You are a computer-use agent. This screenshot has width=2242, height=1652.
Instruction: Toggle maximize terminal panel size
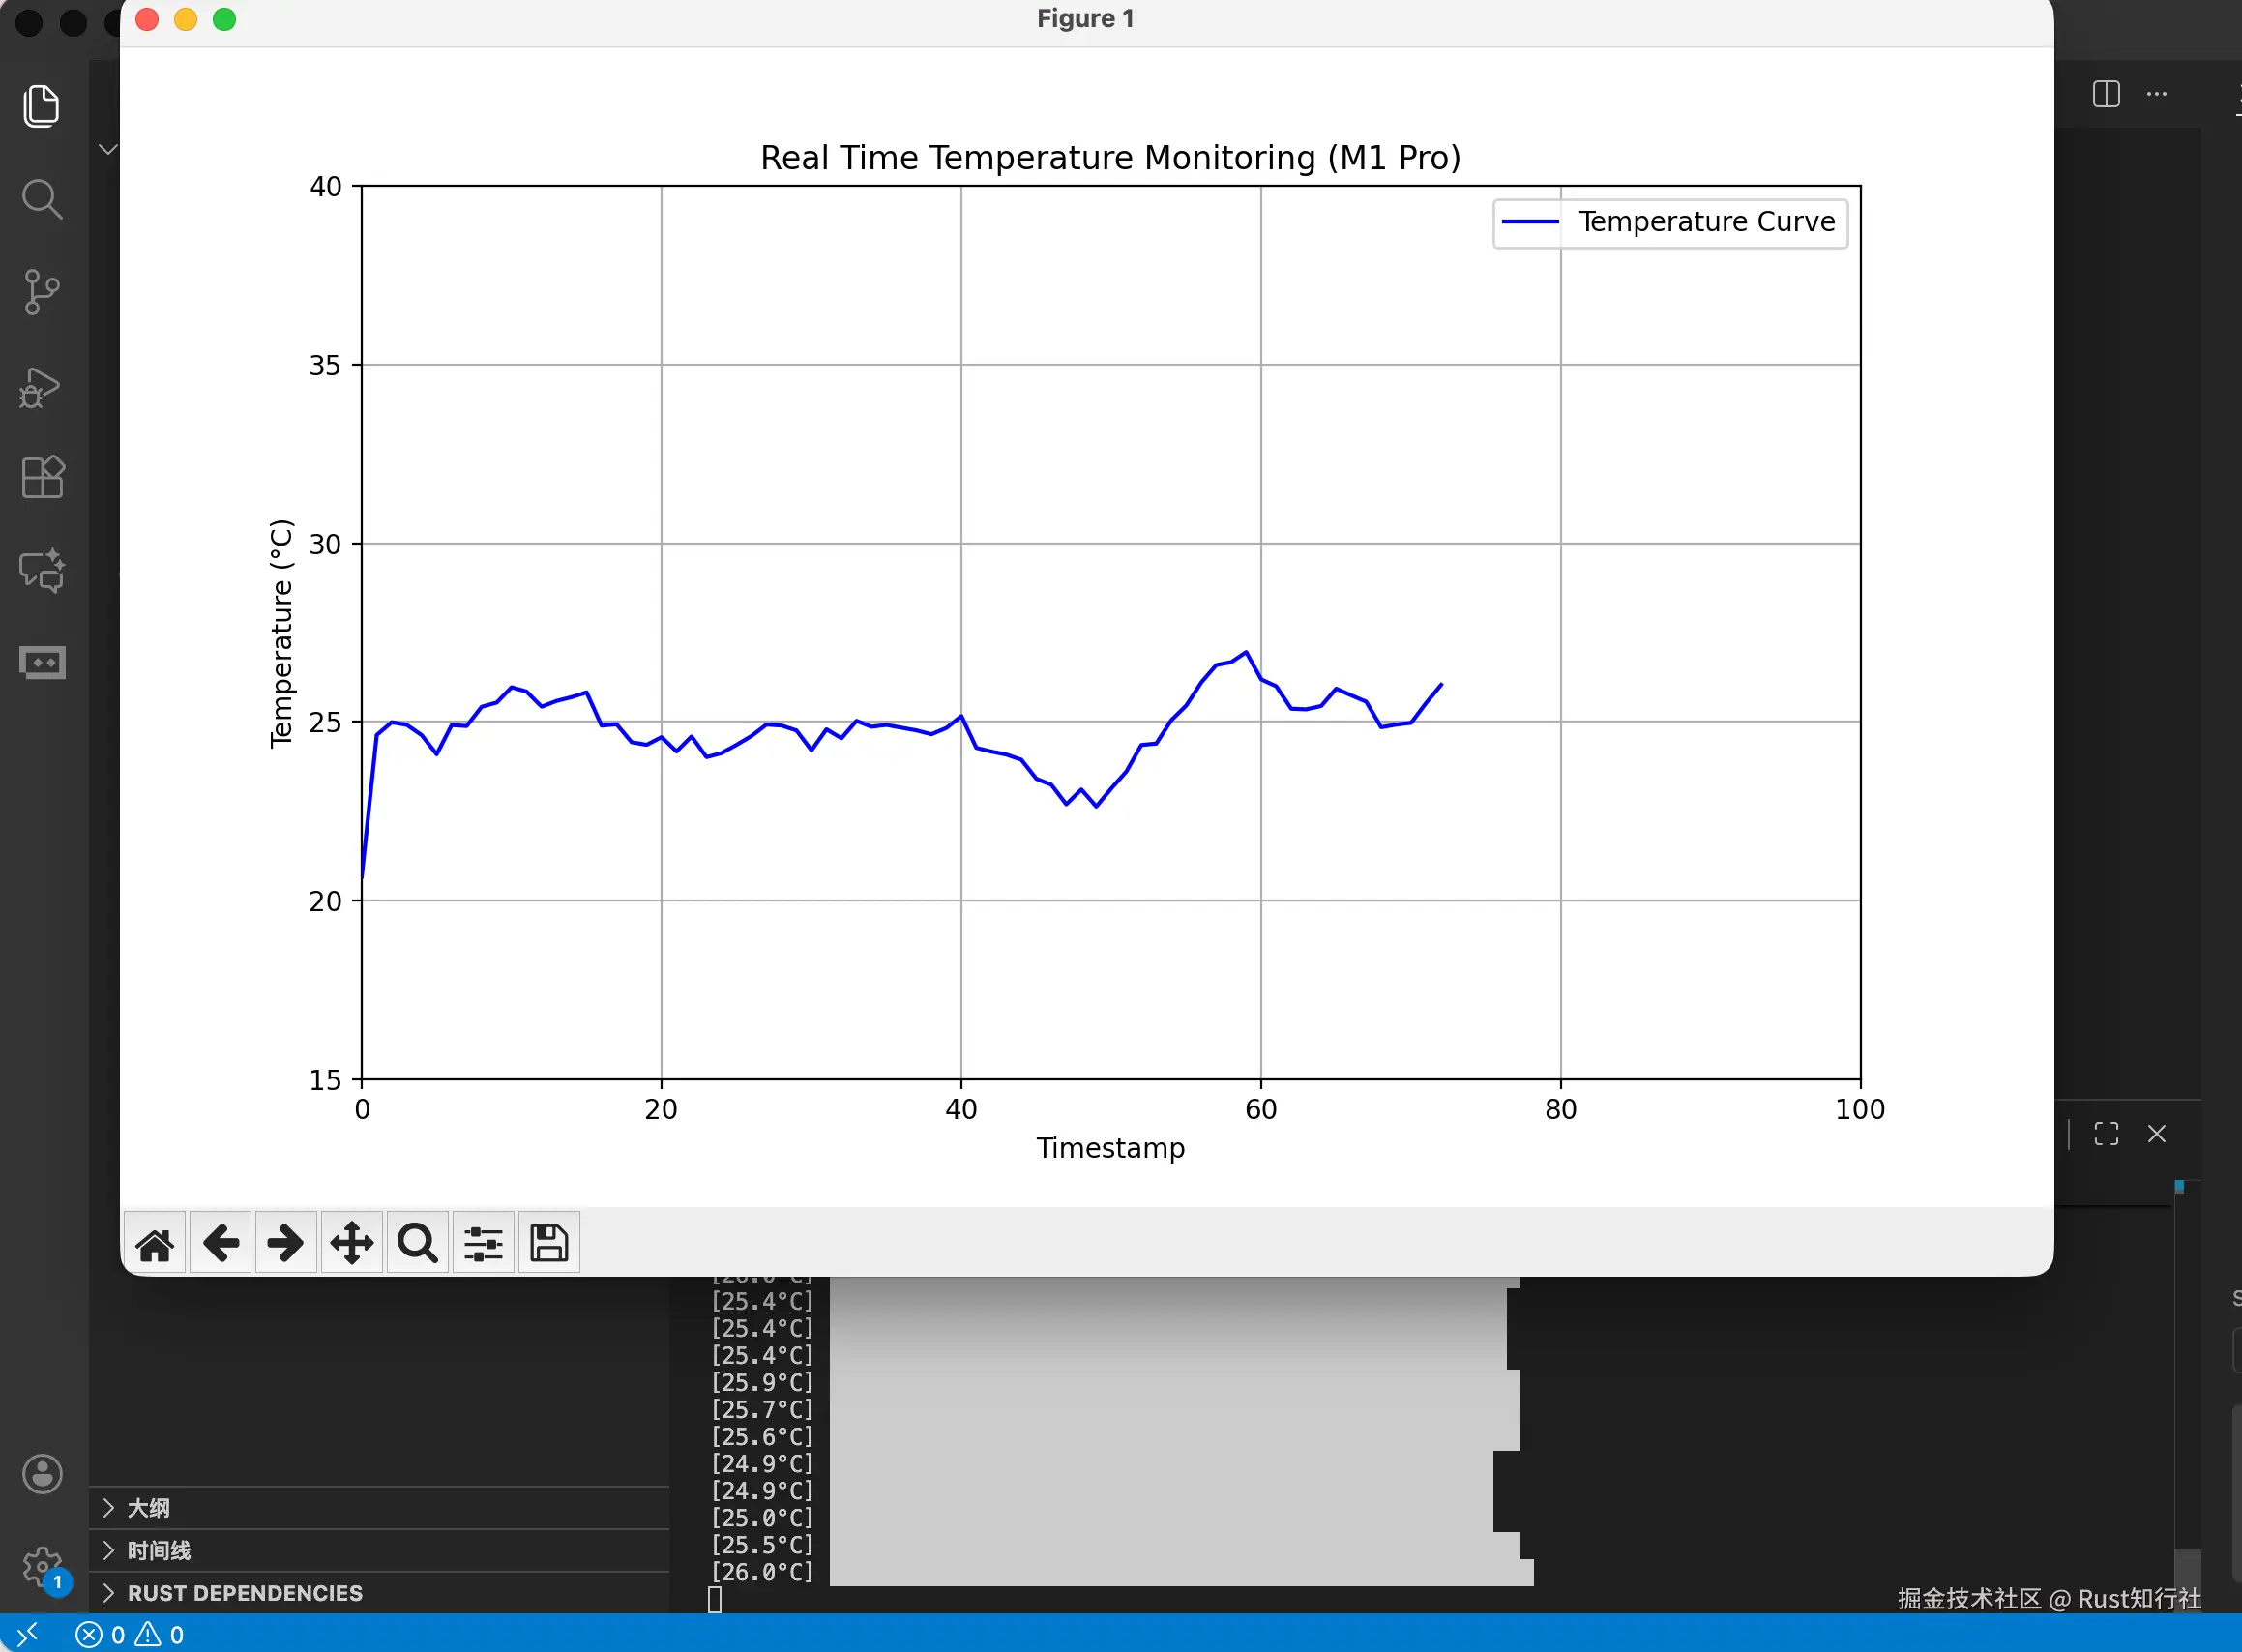2106,1134
